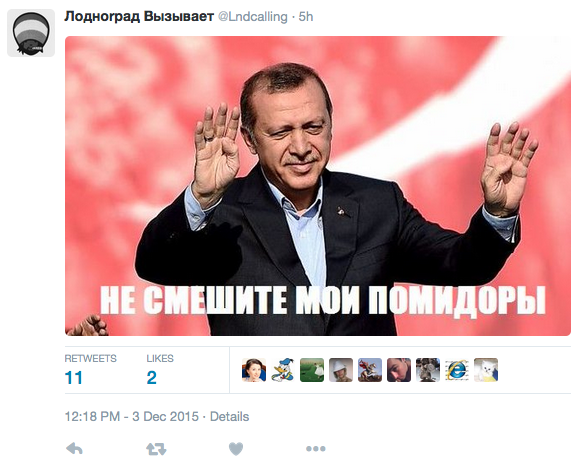580x467 pixels.
Task: Open the horse rider avatar profile
Action: [370, 370]
